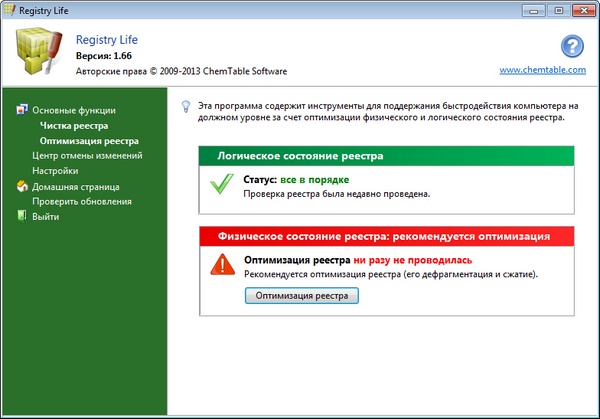Select Оптимизация реестра in the sidebar
The width and height of the screenshot is (600, 419).
click(x=89, y=141)
